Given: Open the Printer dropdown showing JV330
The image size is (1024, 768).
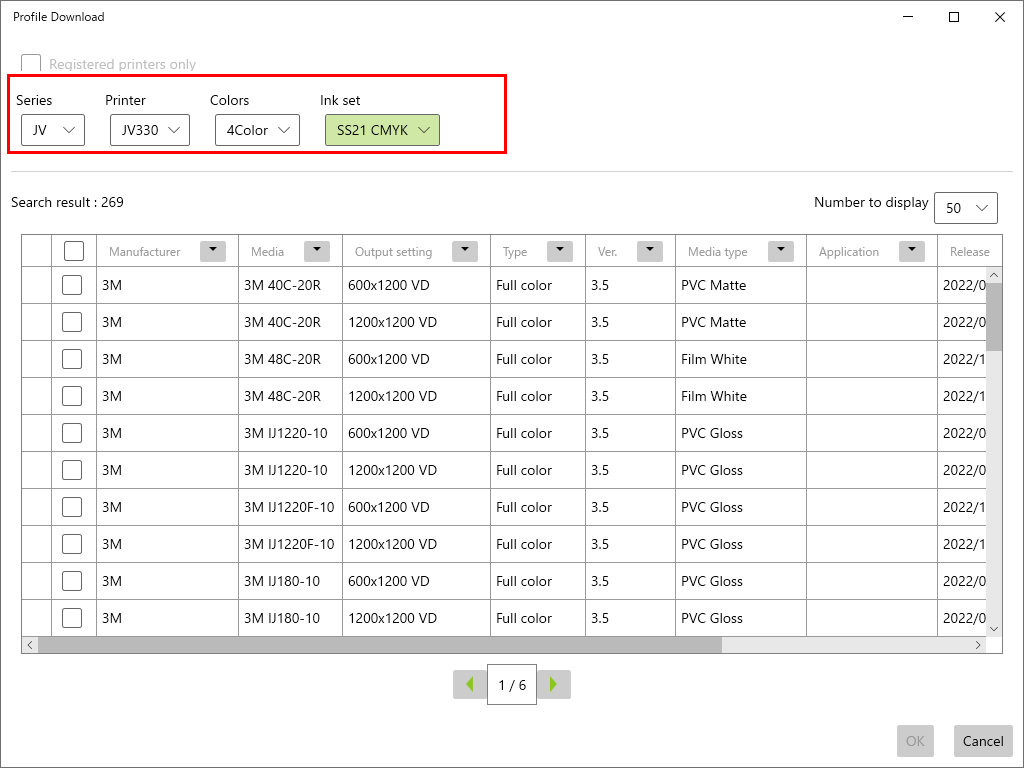Looking at the screenshot, I should pos(149,129).
